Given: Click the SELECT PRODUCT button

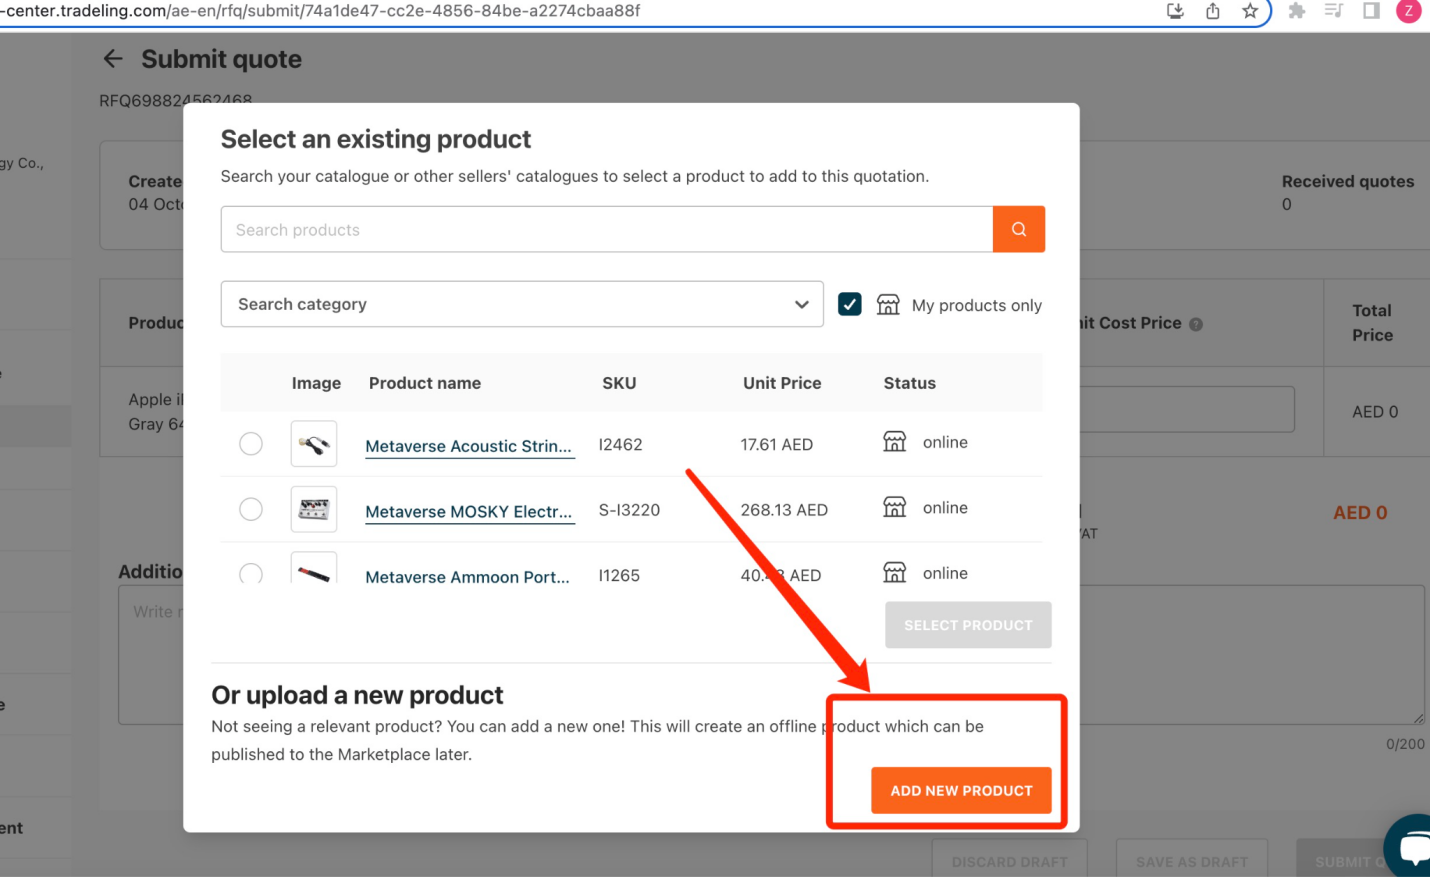Looking at the screenshot, I should (967, 625).
